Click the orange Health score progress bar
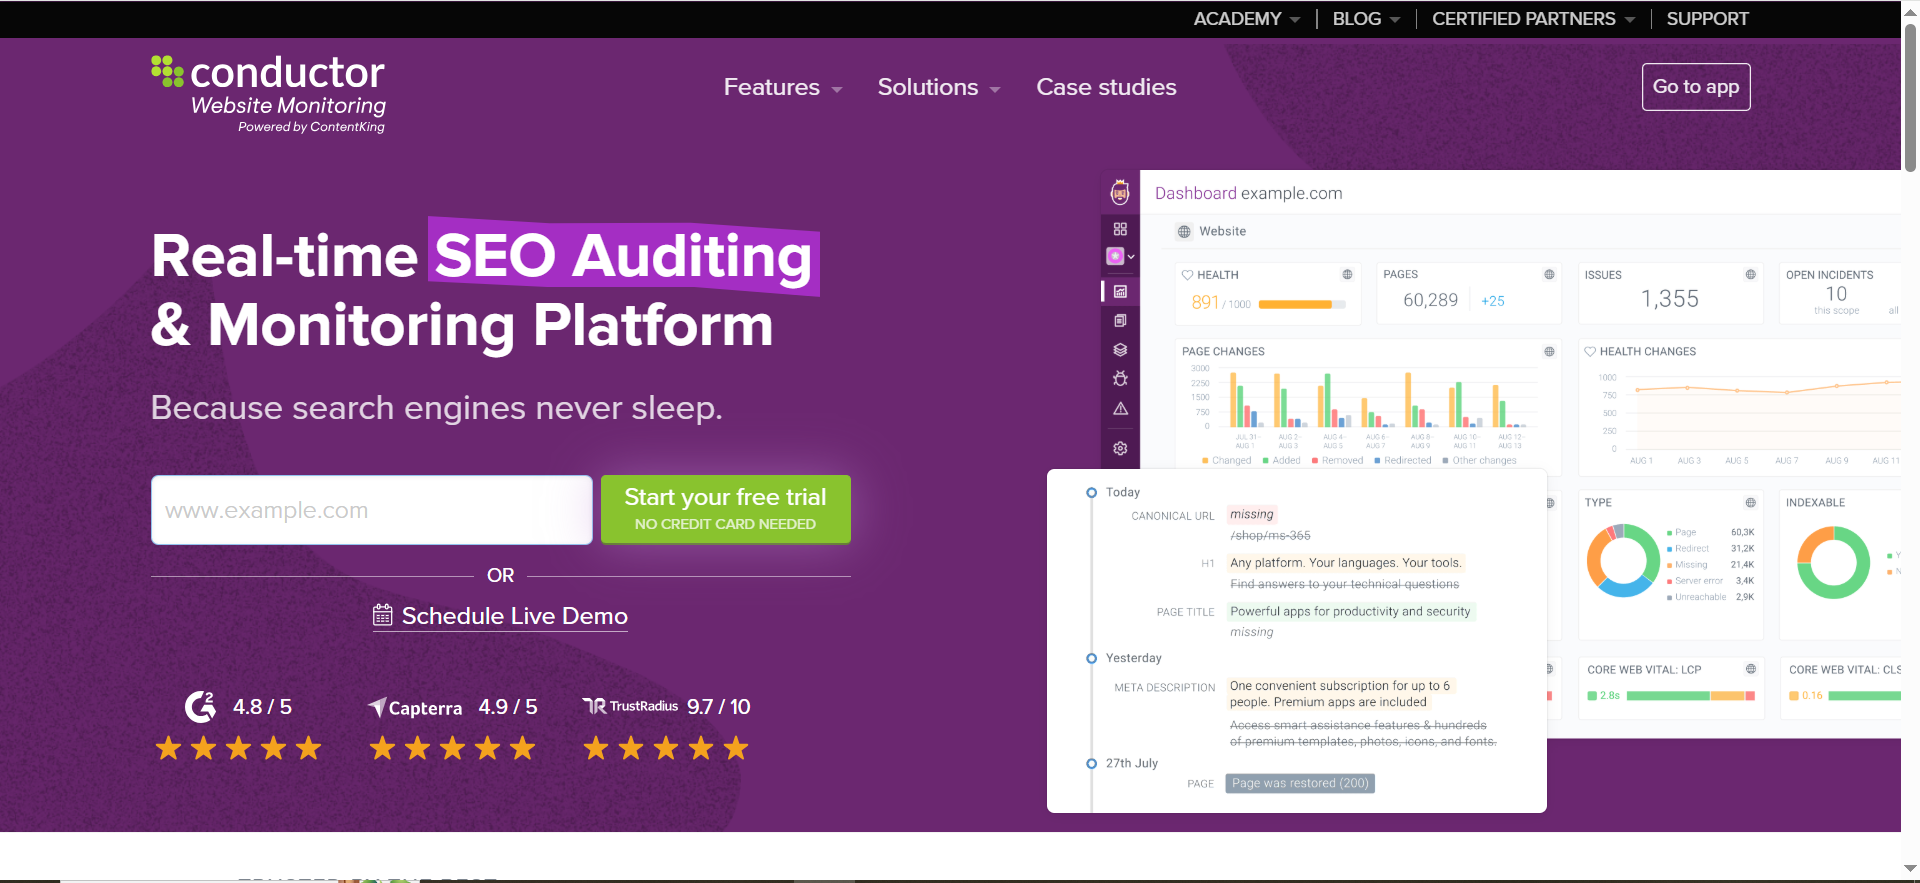Viewport: 1920px width, 883px height. pos(1302,304)
